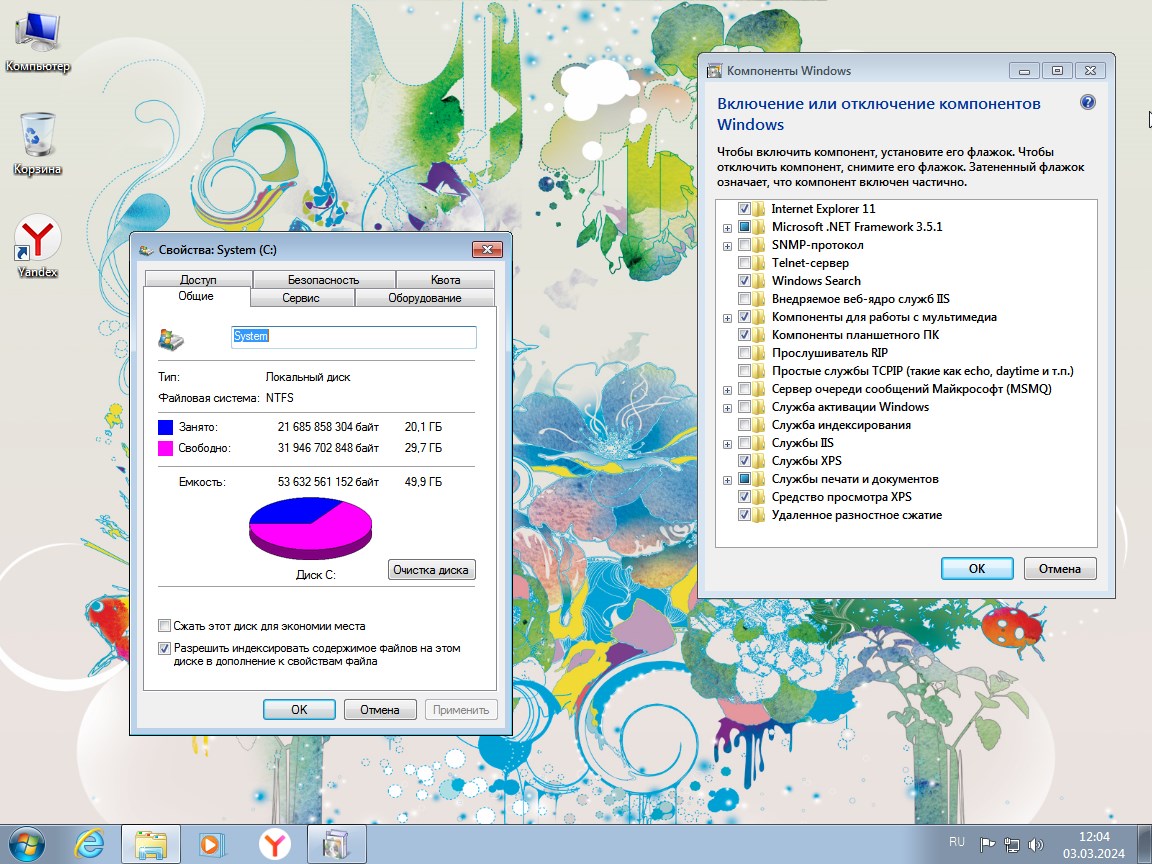Viewport: 1152px width, 864px height.
Task: Open the Компьютер desktop icon
Action: click(37, 42)
